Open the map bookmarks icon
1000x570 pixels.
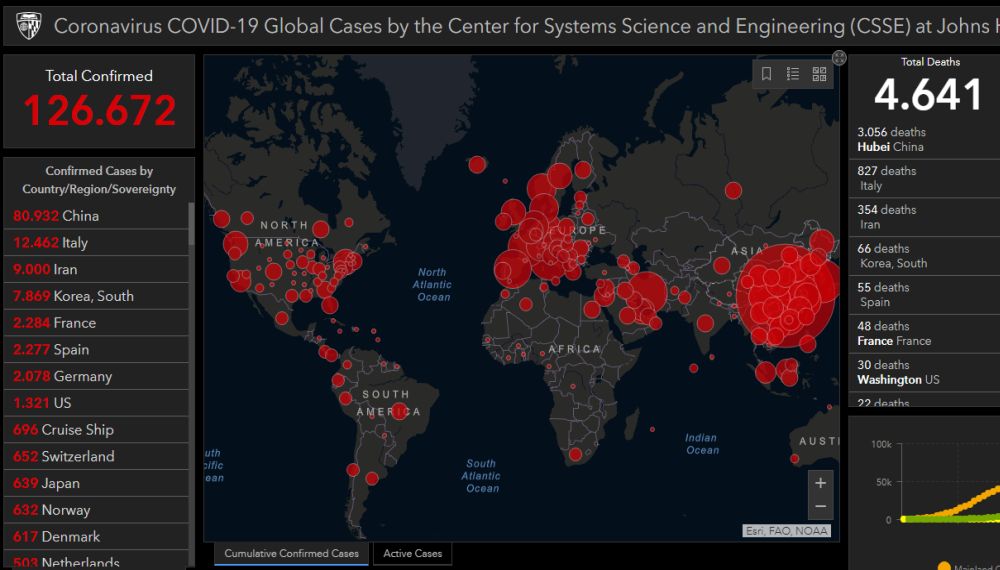[x=767, y=74]
